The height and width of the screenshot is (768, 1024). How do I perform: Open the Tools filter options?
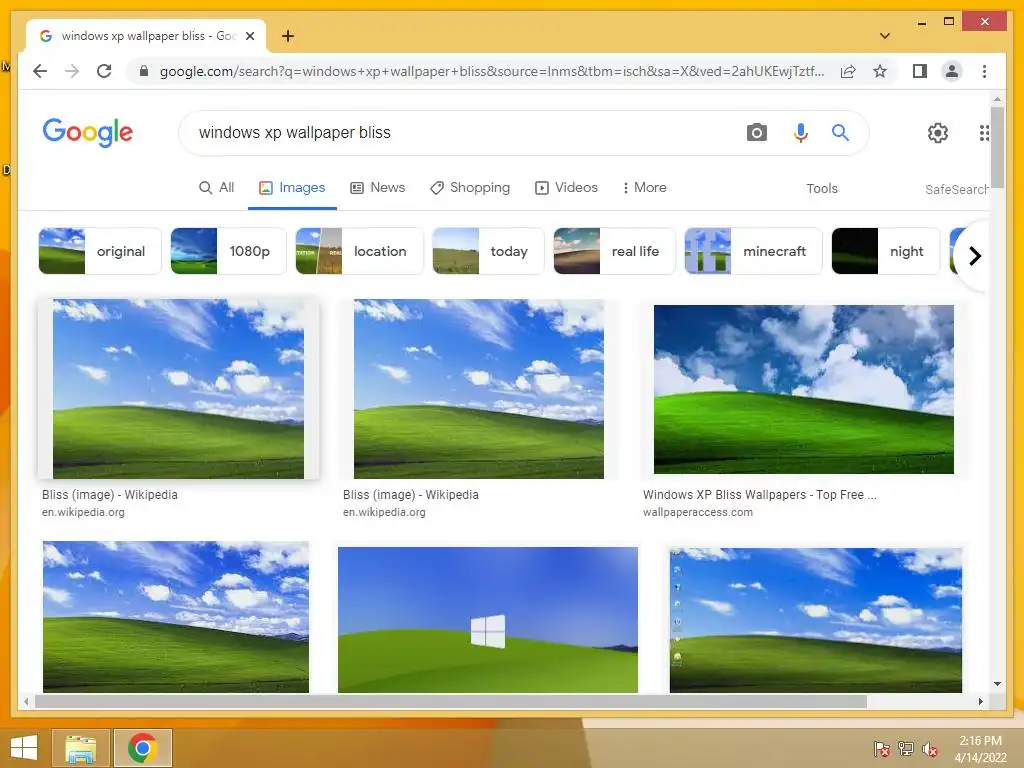(822, 188)
